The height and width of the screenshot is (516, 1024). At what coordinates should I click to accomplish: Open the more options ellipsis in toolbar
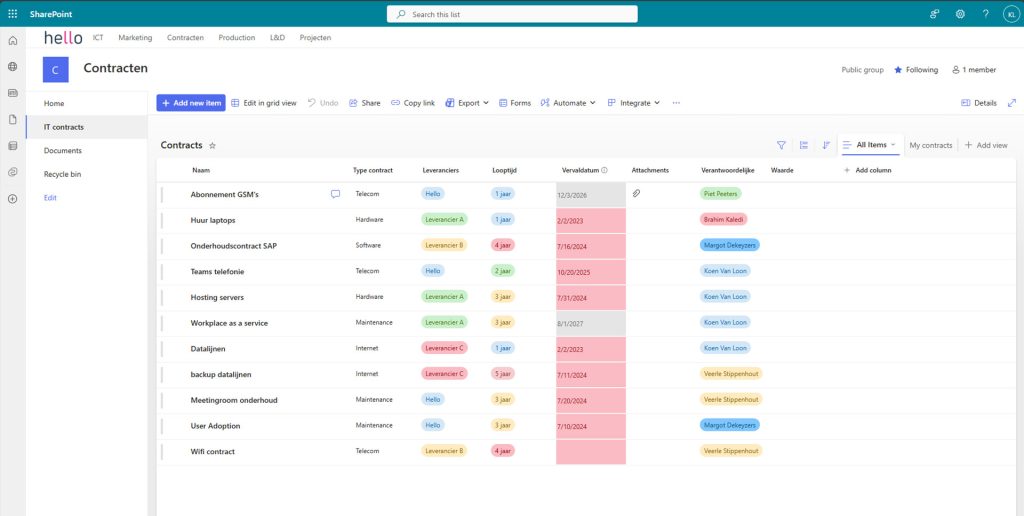click(x=676, y=103)
